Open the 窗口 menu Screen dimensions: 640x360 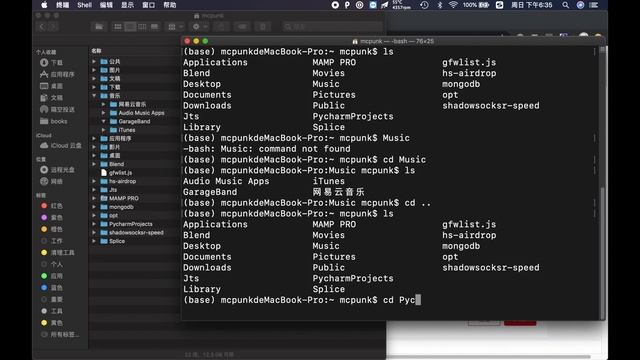(x=149, y=5)
